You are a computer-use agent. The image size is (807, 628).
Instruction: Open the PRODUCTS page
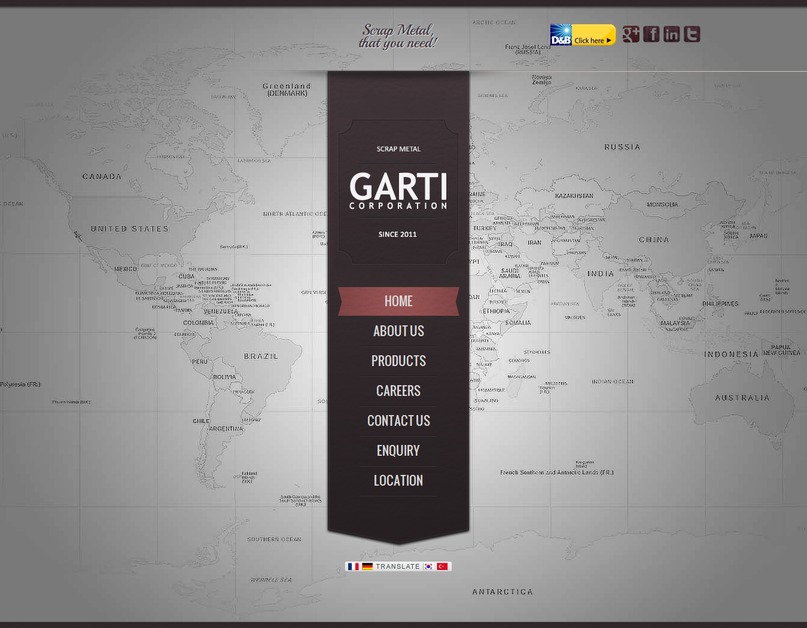pyautogui.click(x=398, y=361)
